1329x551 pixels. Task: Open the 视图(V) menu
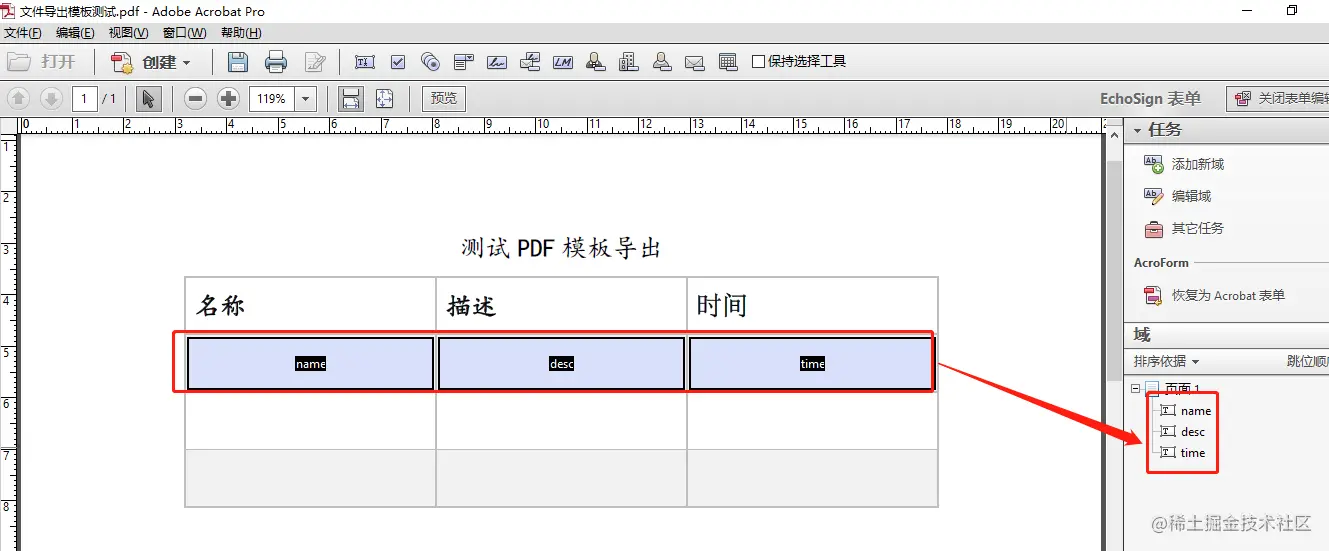tap(128, 33)
